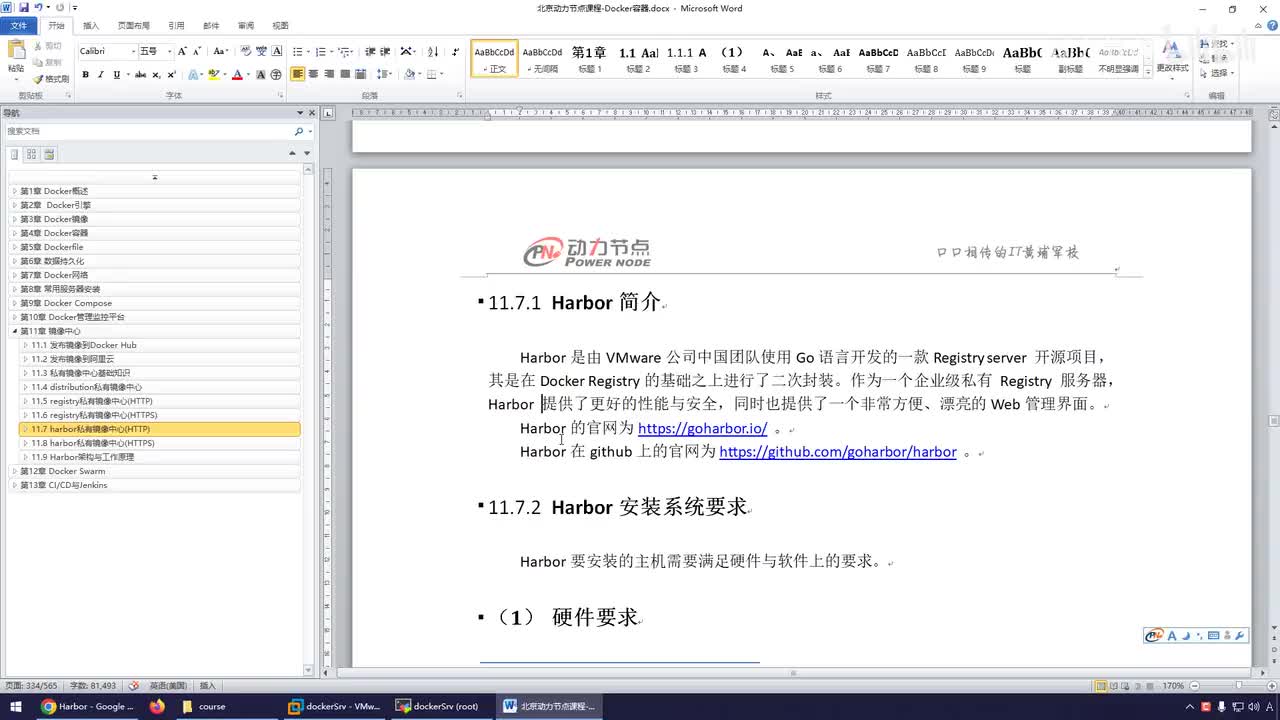Click the sort A-Z icon
Viewport: 1280px width, 720px height.
[433, 51]
